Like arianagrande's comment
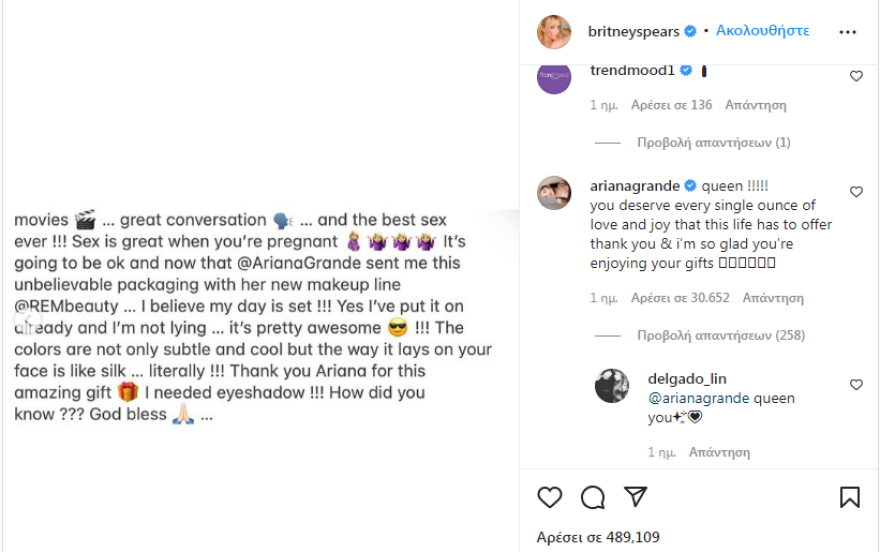 click(x=856, y=191)
